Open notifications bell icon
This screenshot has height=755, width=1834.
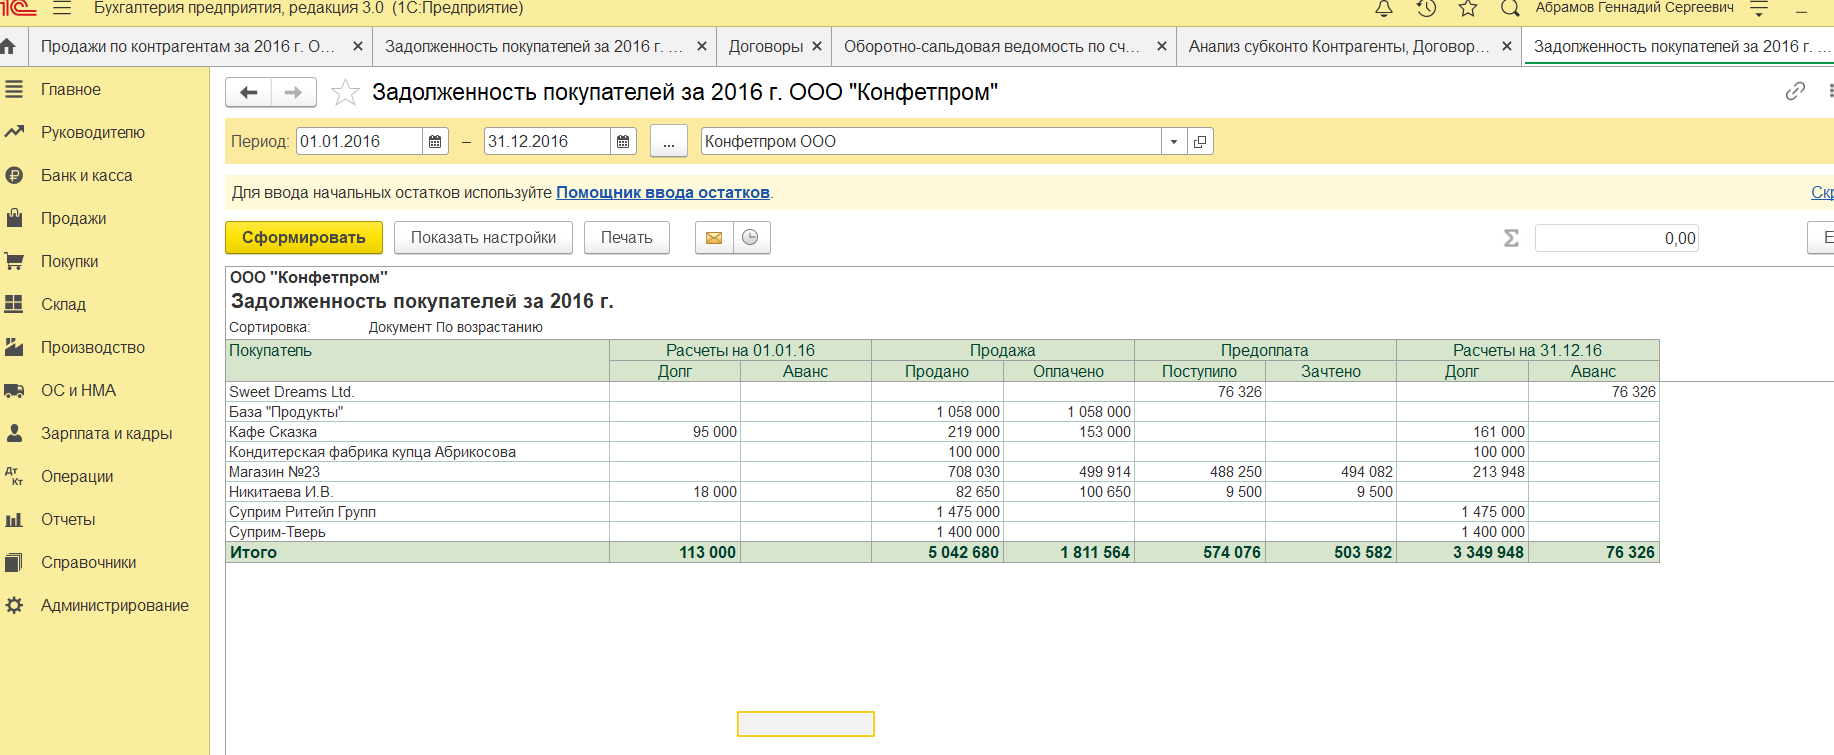(1384, 9)
